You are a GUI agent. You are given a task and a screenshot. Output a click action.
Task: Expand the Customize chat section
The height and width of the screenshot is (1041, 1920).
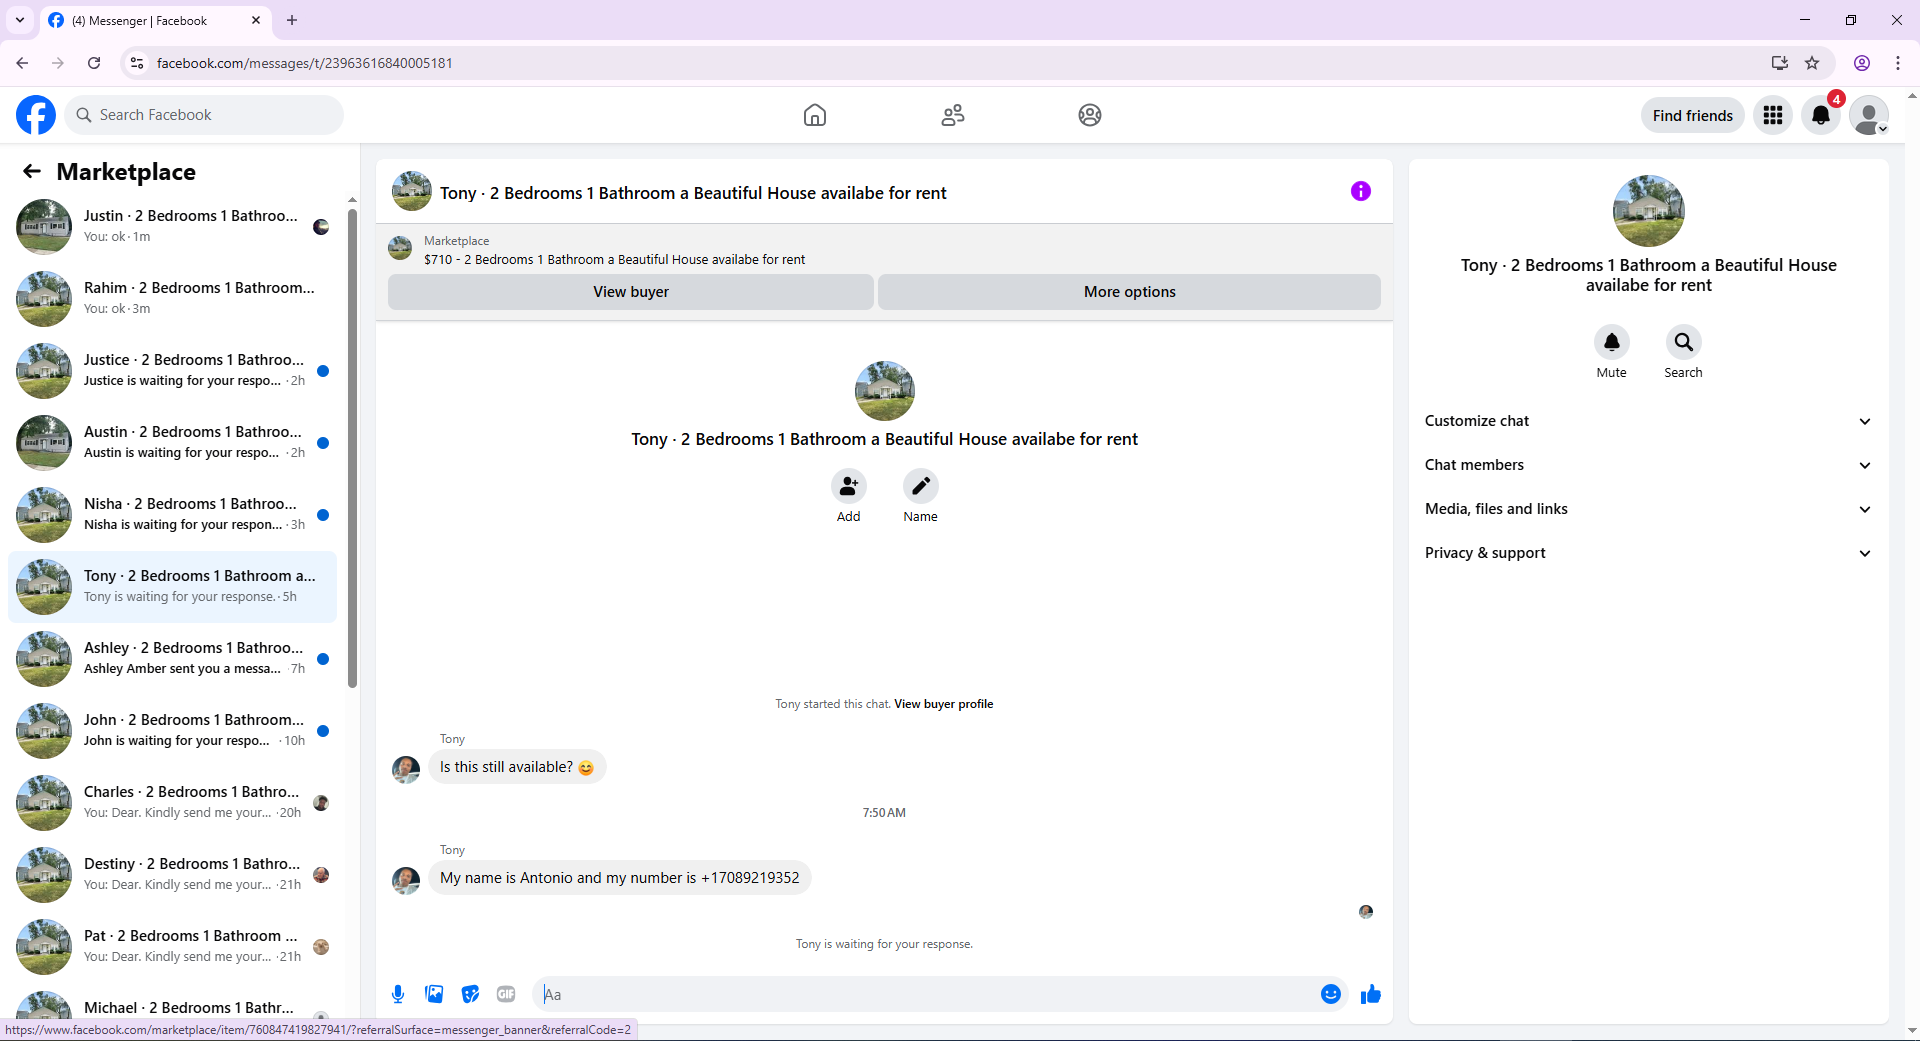pyautogui.click(x=1649, y=421)
